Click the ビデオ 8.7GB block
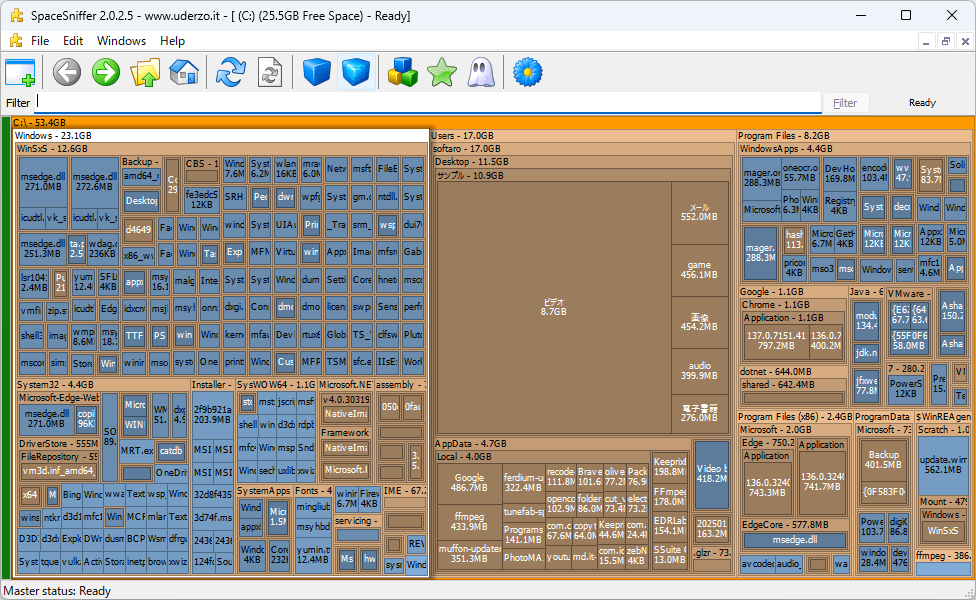The width and height of the screenshot is (976, 600). [553, 307]
